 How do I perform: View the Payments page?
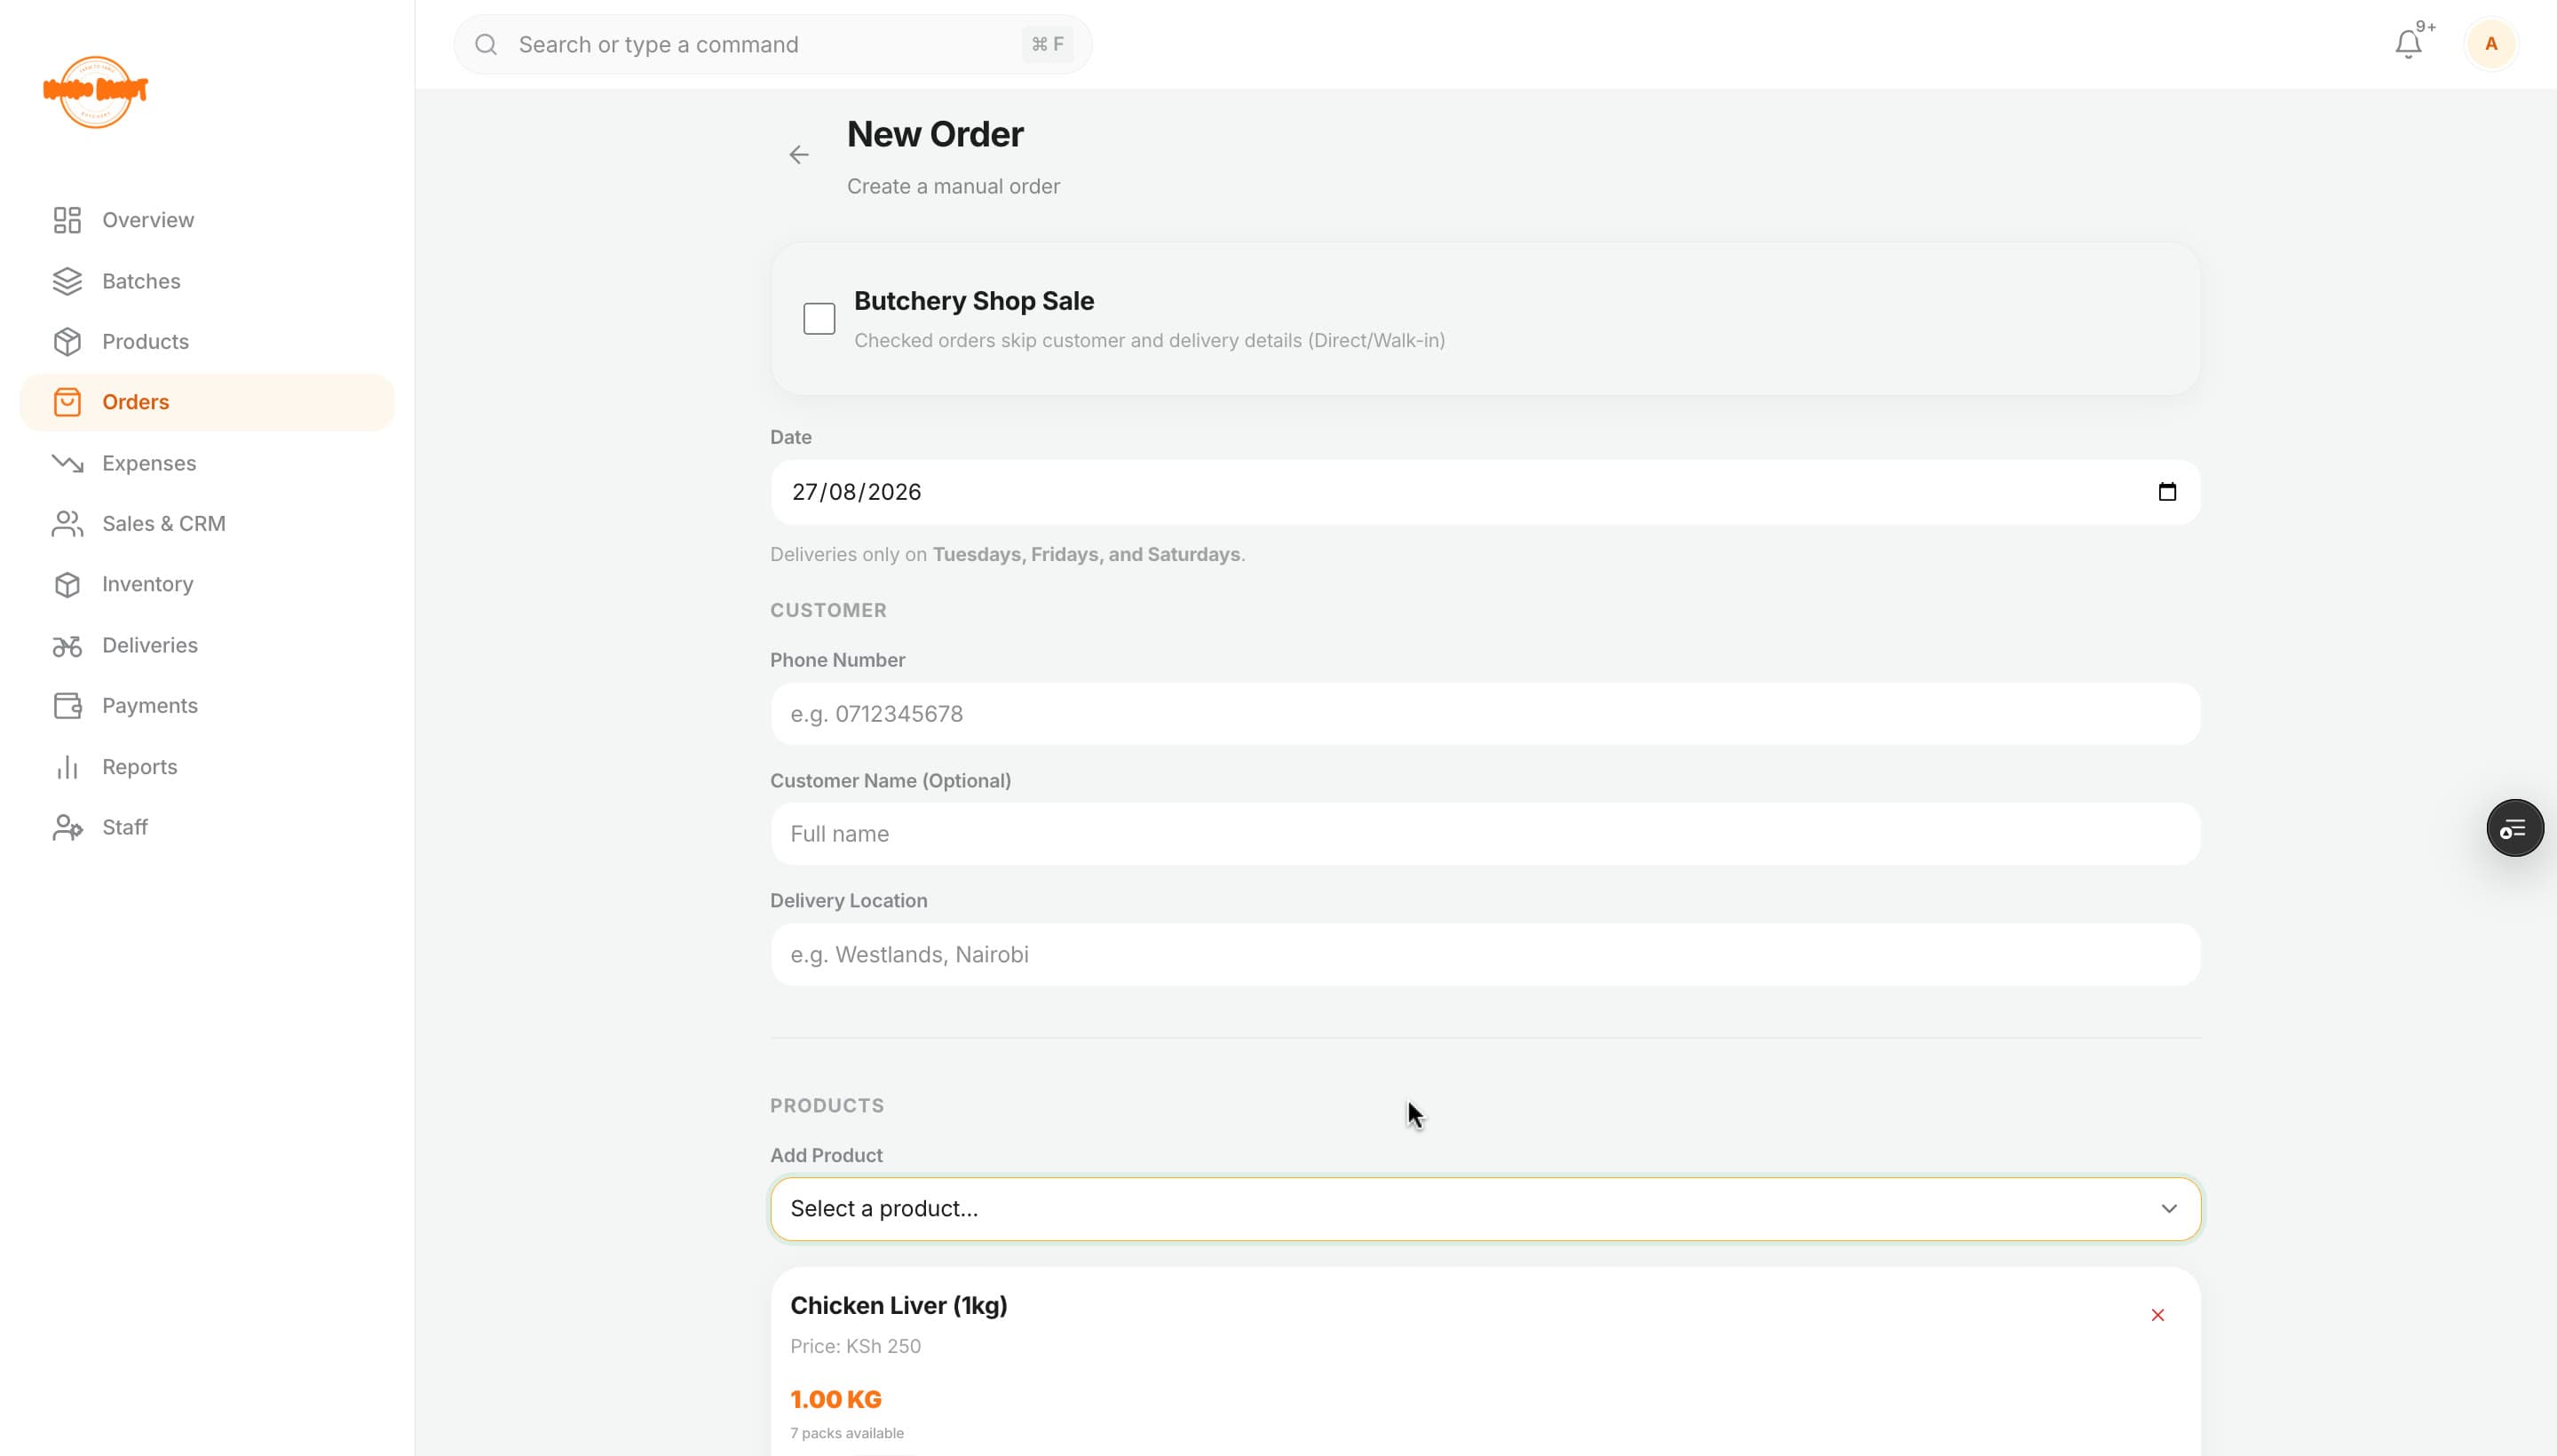point(207,706)
